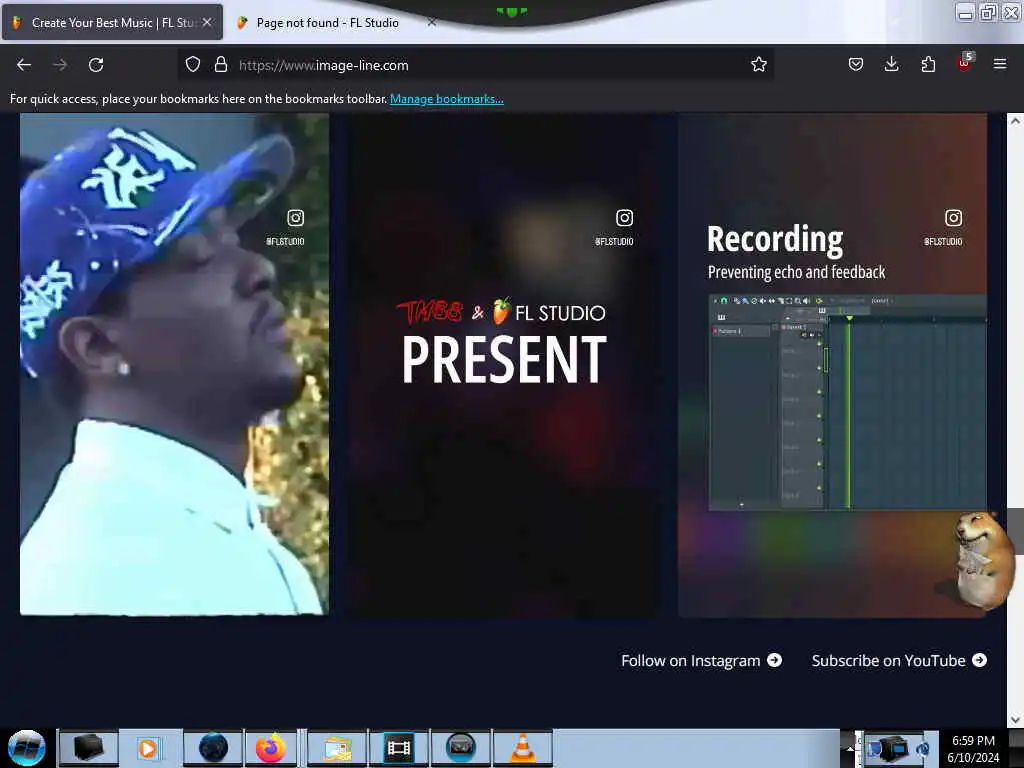Click the page scrollbar down arrow
The height and width of the screenshot is (768, 1024).
tap(1015, 720)
